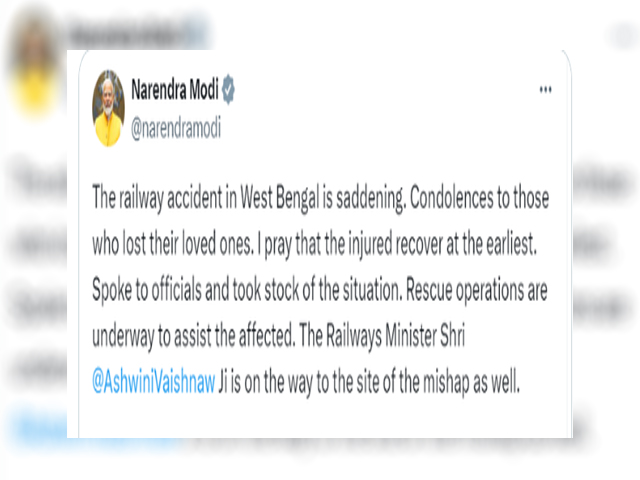Click the tweet line starting "who lost their"

(x=314, y=244)
